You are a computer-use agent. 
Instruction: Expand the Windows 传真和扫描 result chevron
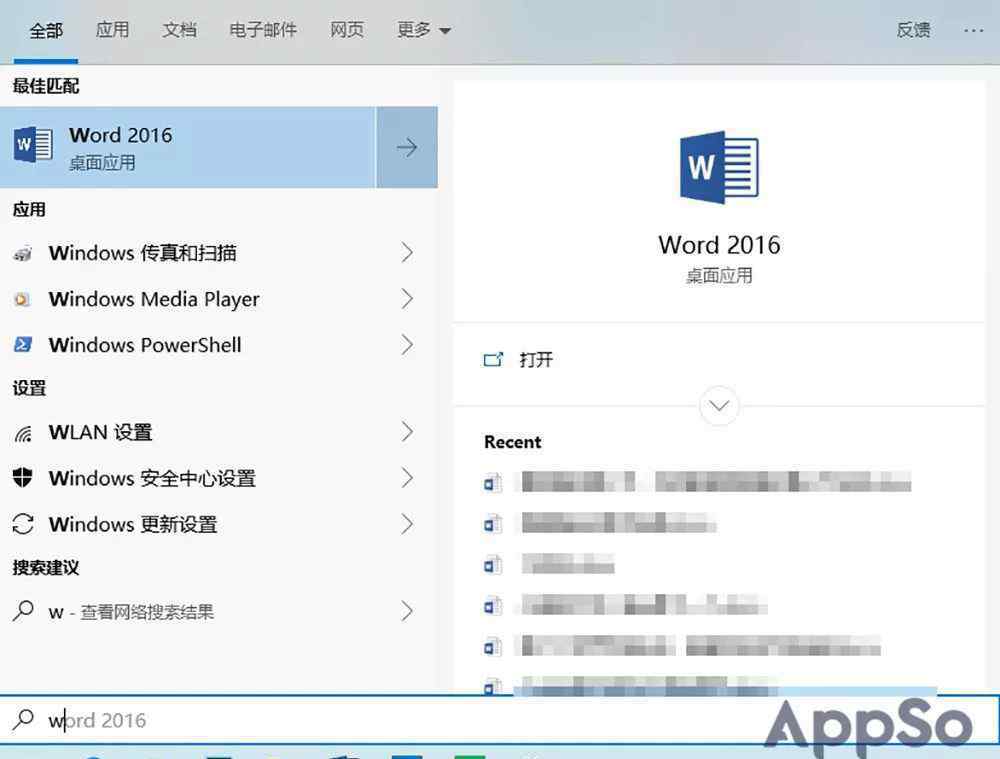(407, 253)
